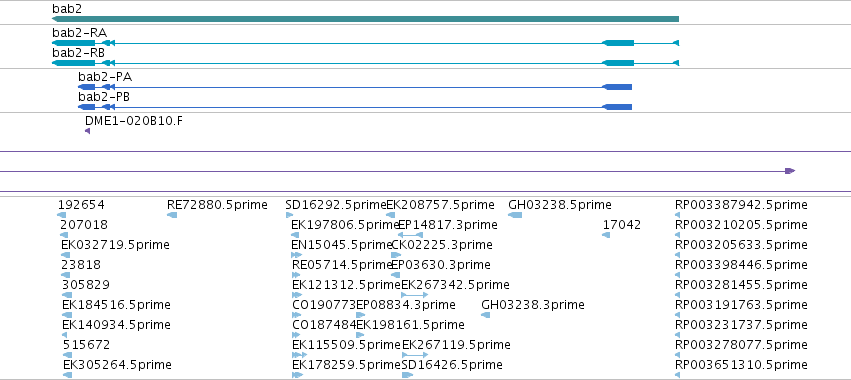Click the RE05714.5prime label

pos(341,264)
